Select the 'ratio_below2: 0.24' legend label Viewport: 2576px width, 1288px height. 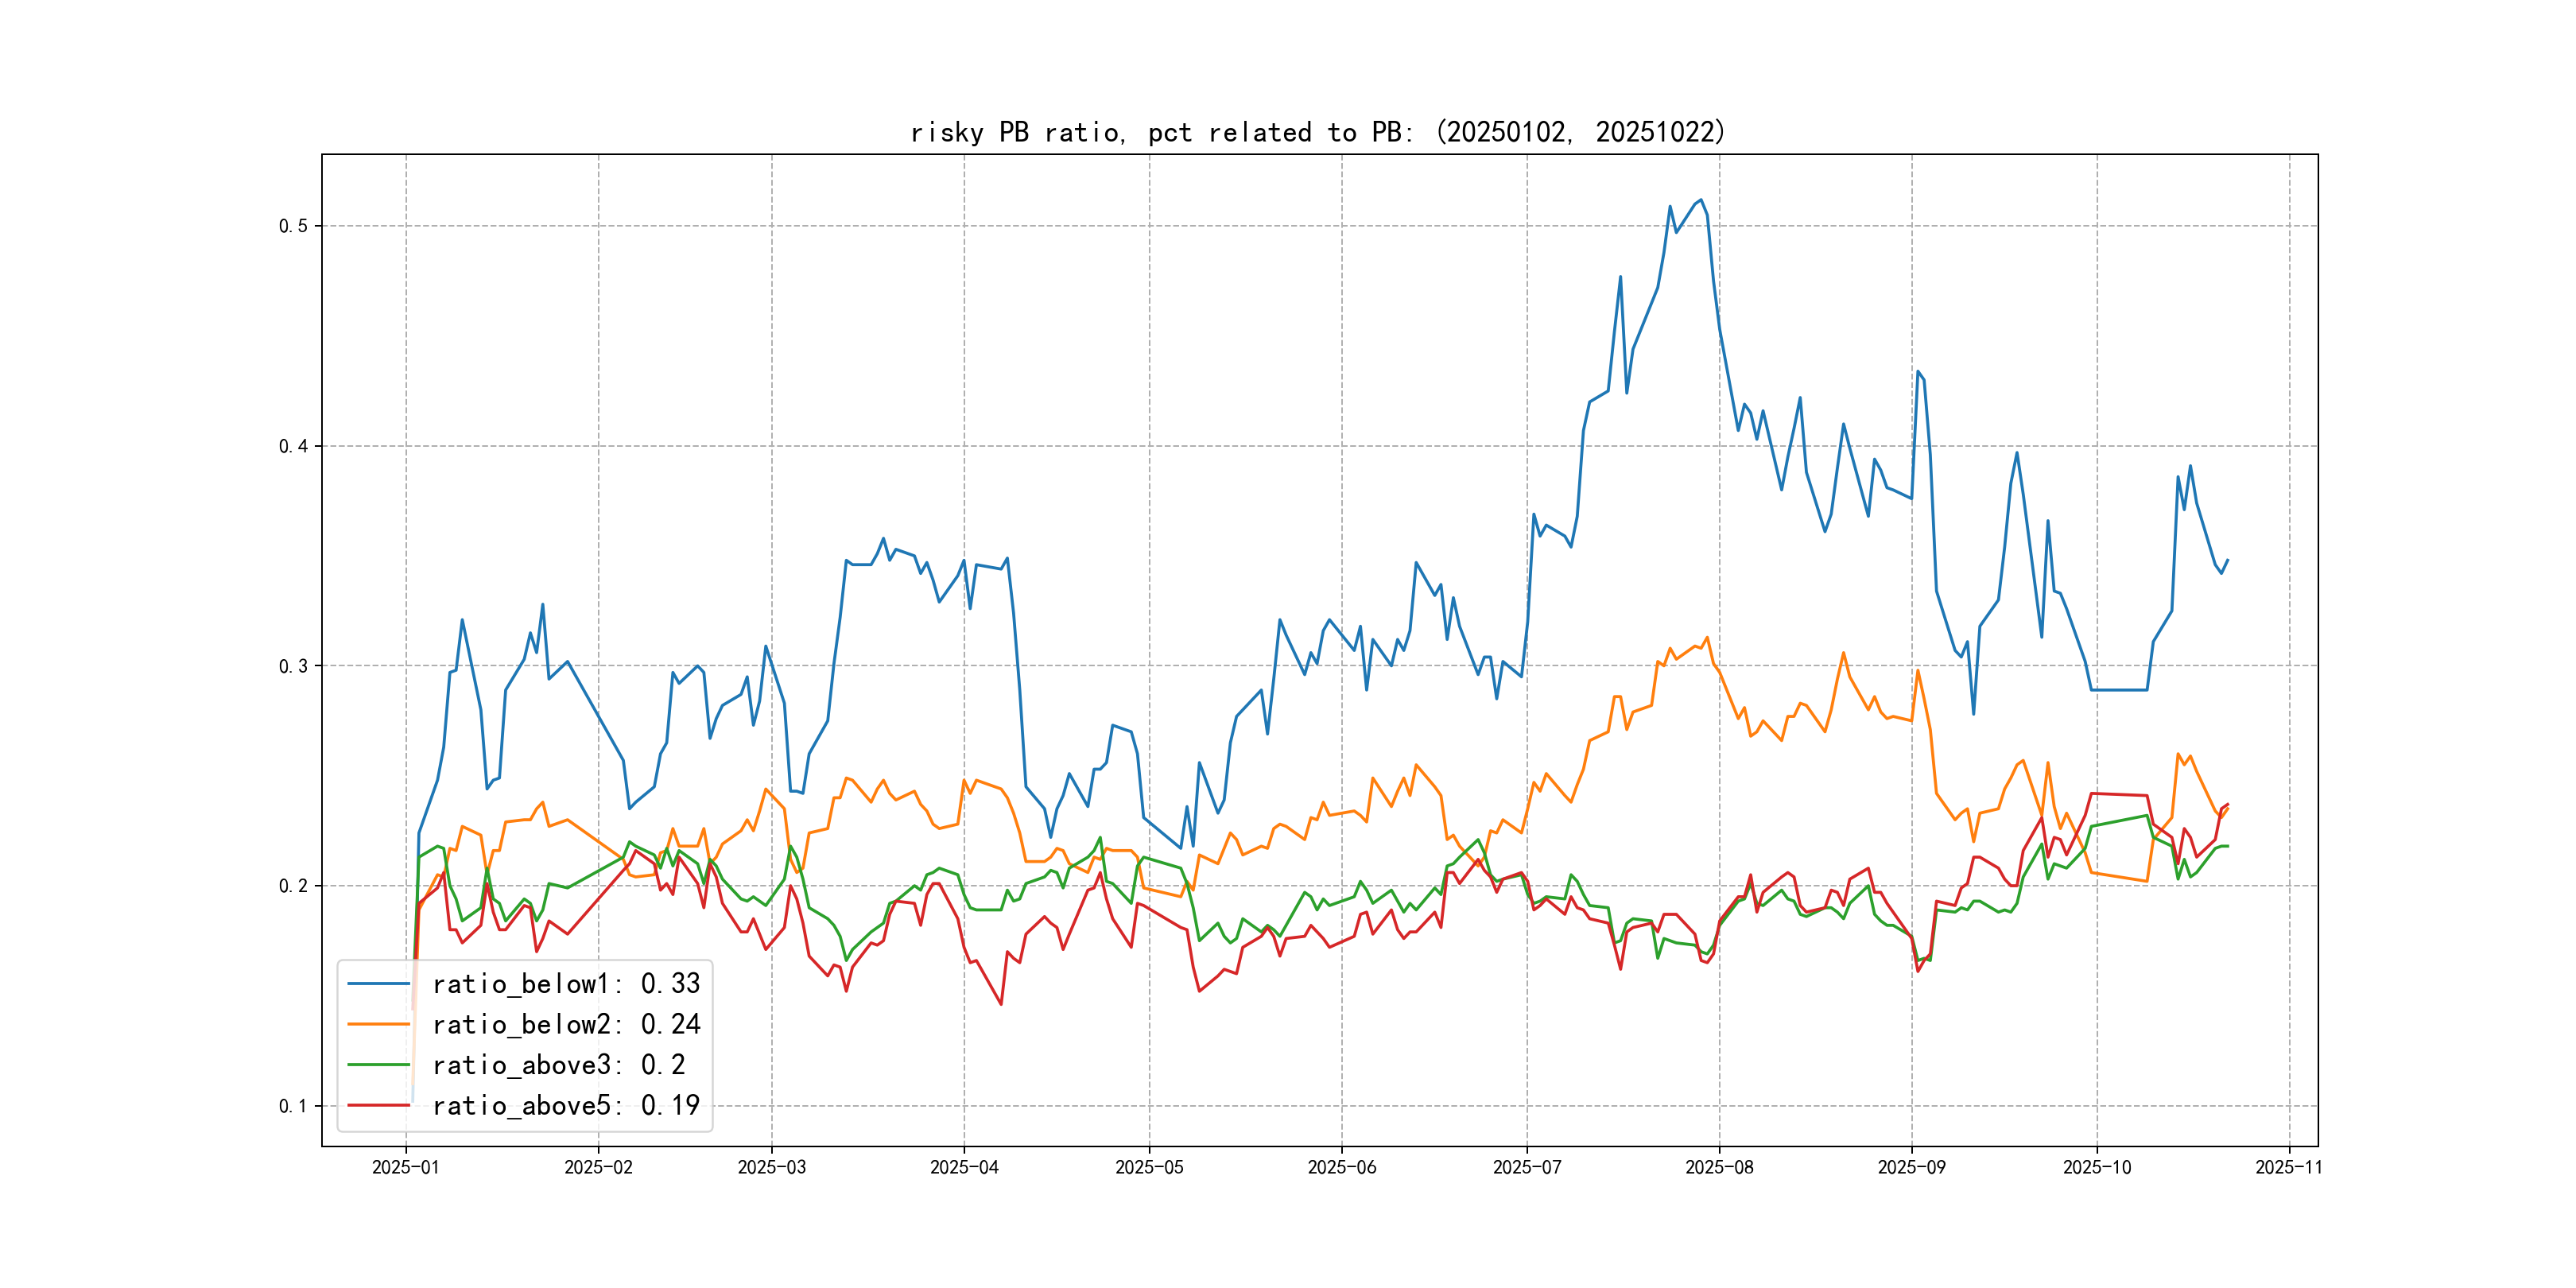[566, 1024]
